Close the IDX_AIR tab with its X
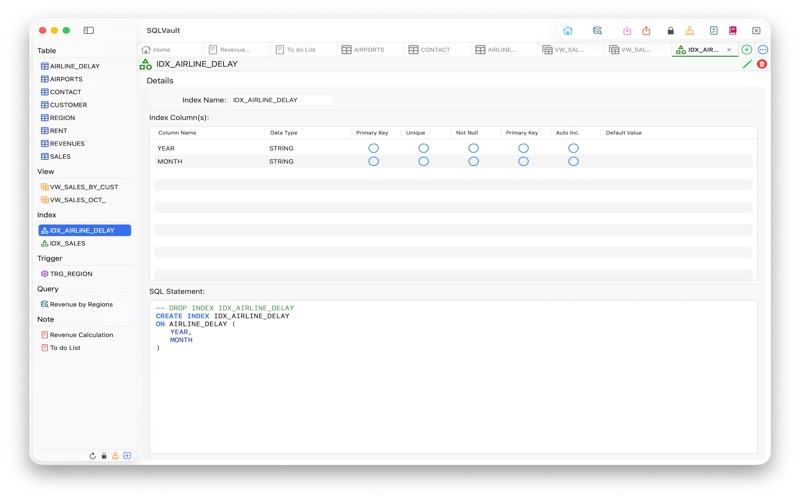 pyautogui.click(x=729, y=49)
